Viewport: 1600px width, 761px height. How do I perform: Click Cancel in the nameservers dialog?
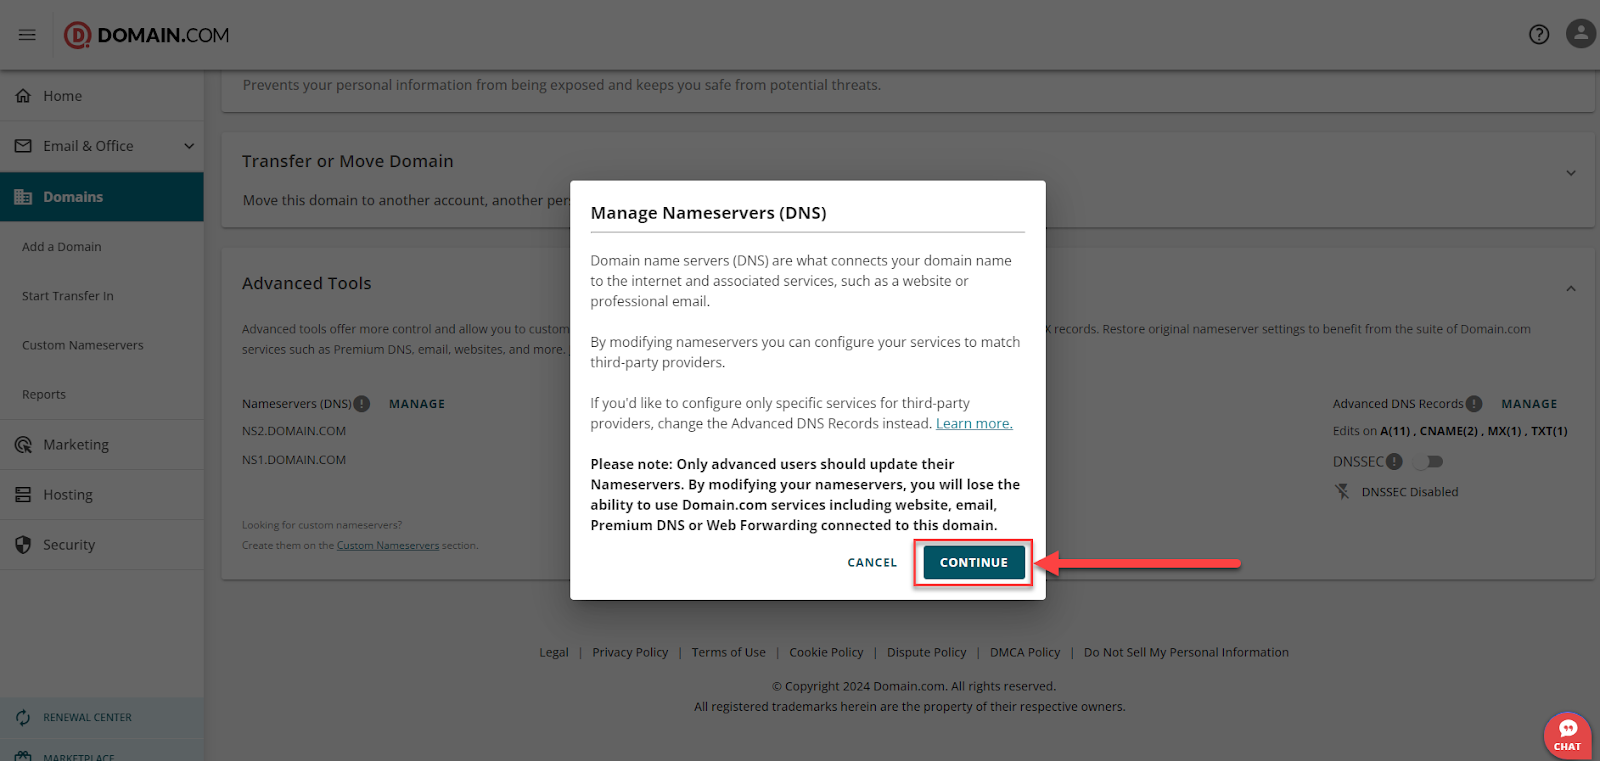pos(872,563)
